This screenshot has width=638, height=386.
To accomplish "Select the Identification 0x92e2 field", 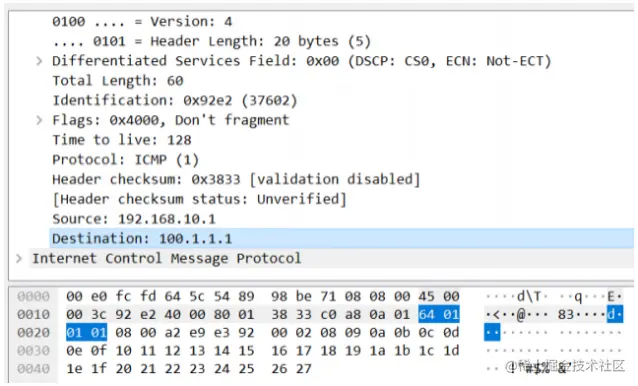I will coord(175,100).
